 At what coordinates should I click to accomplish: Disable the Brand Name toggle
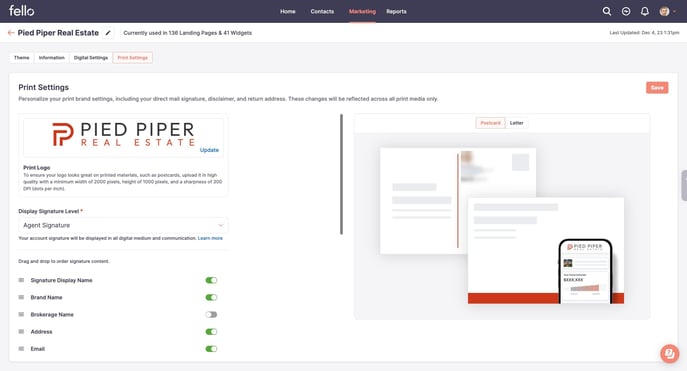(x=211, y=297)
